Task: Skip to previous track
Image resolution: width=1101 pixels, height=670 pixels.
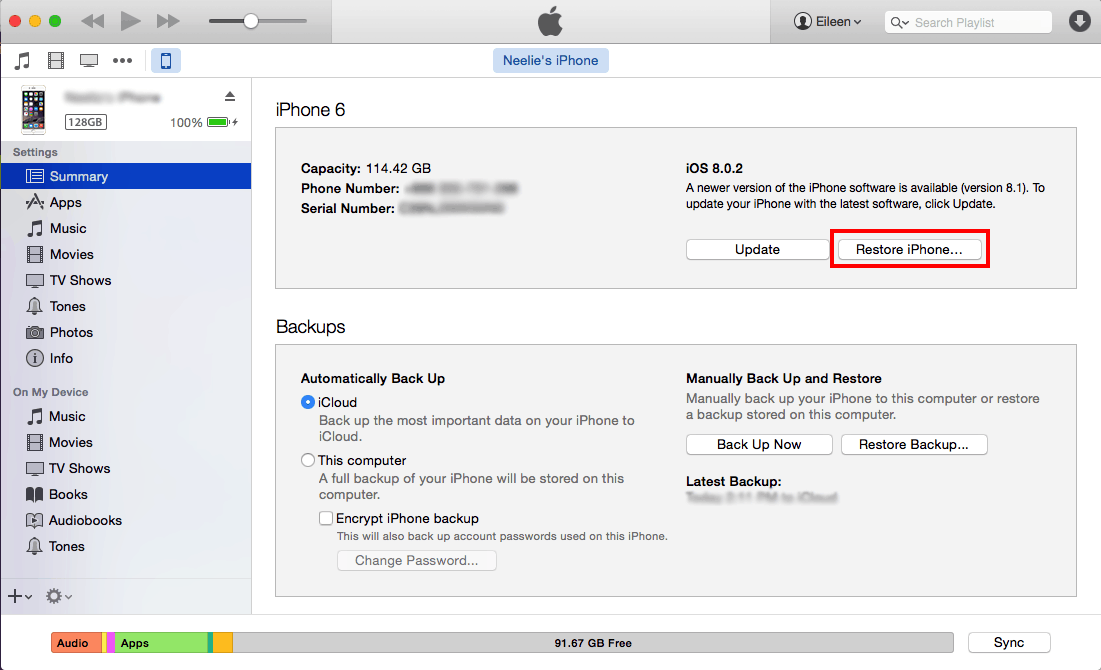Action: click(x=93, y=21)
